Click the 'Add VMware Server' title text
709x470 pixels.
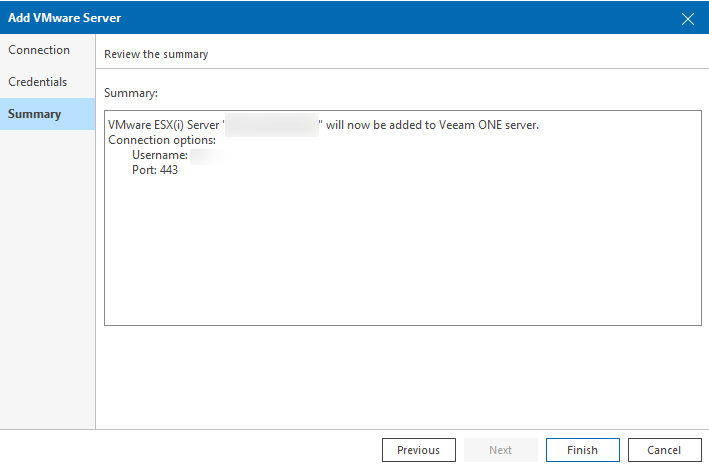(65, 18)
